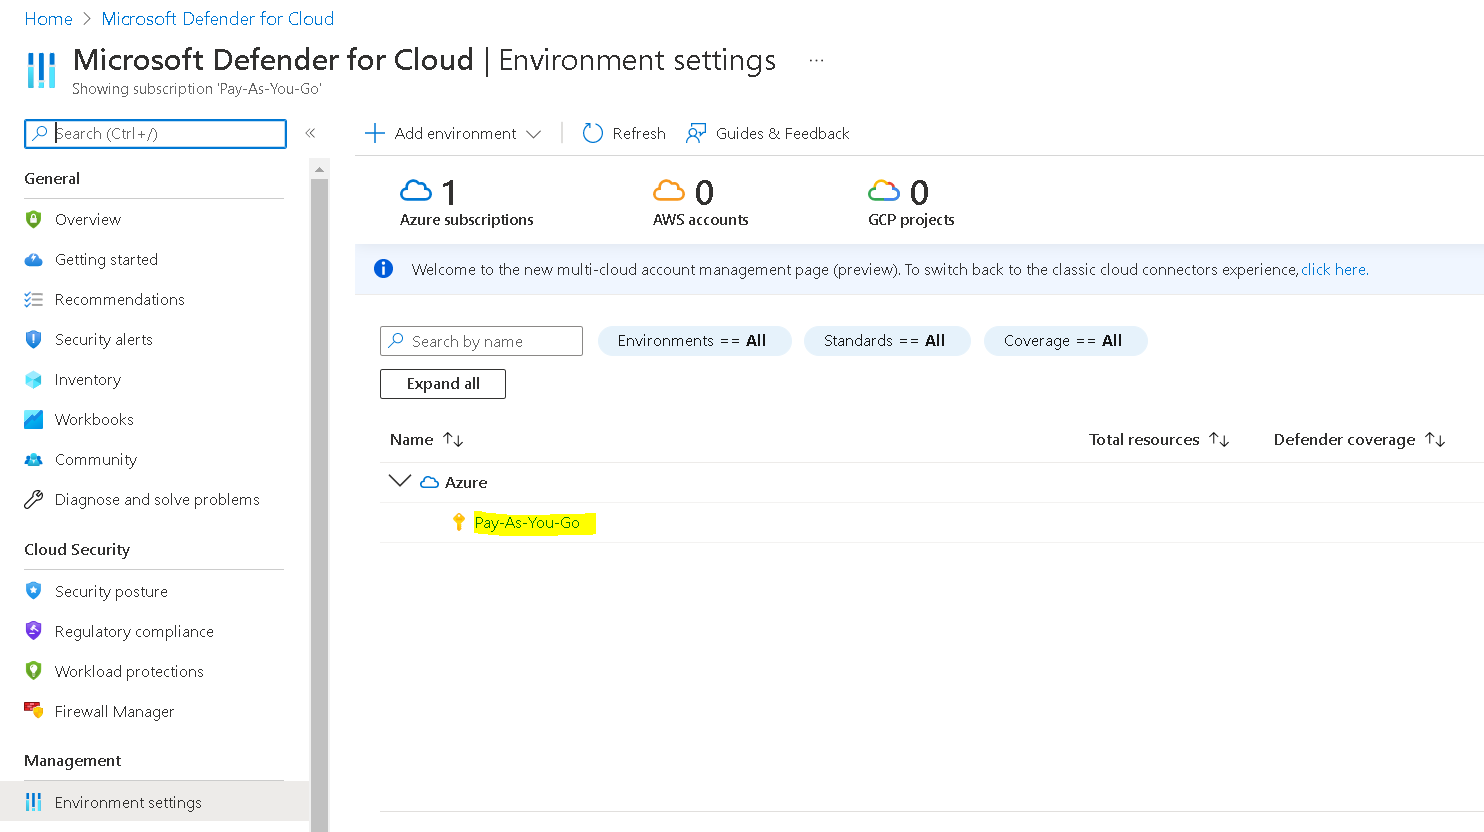This screenshot has height=832, width=1484.
Task: Click the Refresh button label
Action: coord(639,133)
